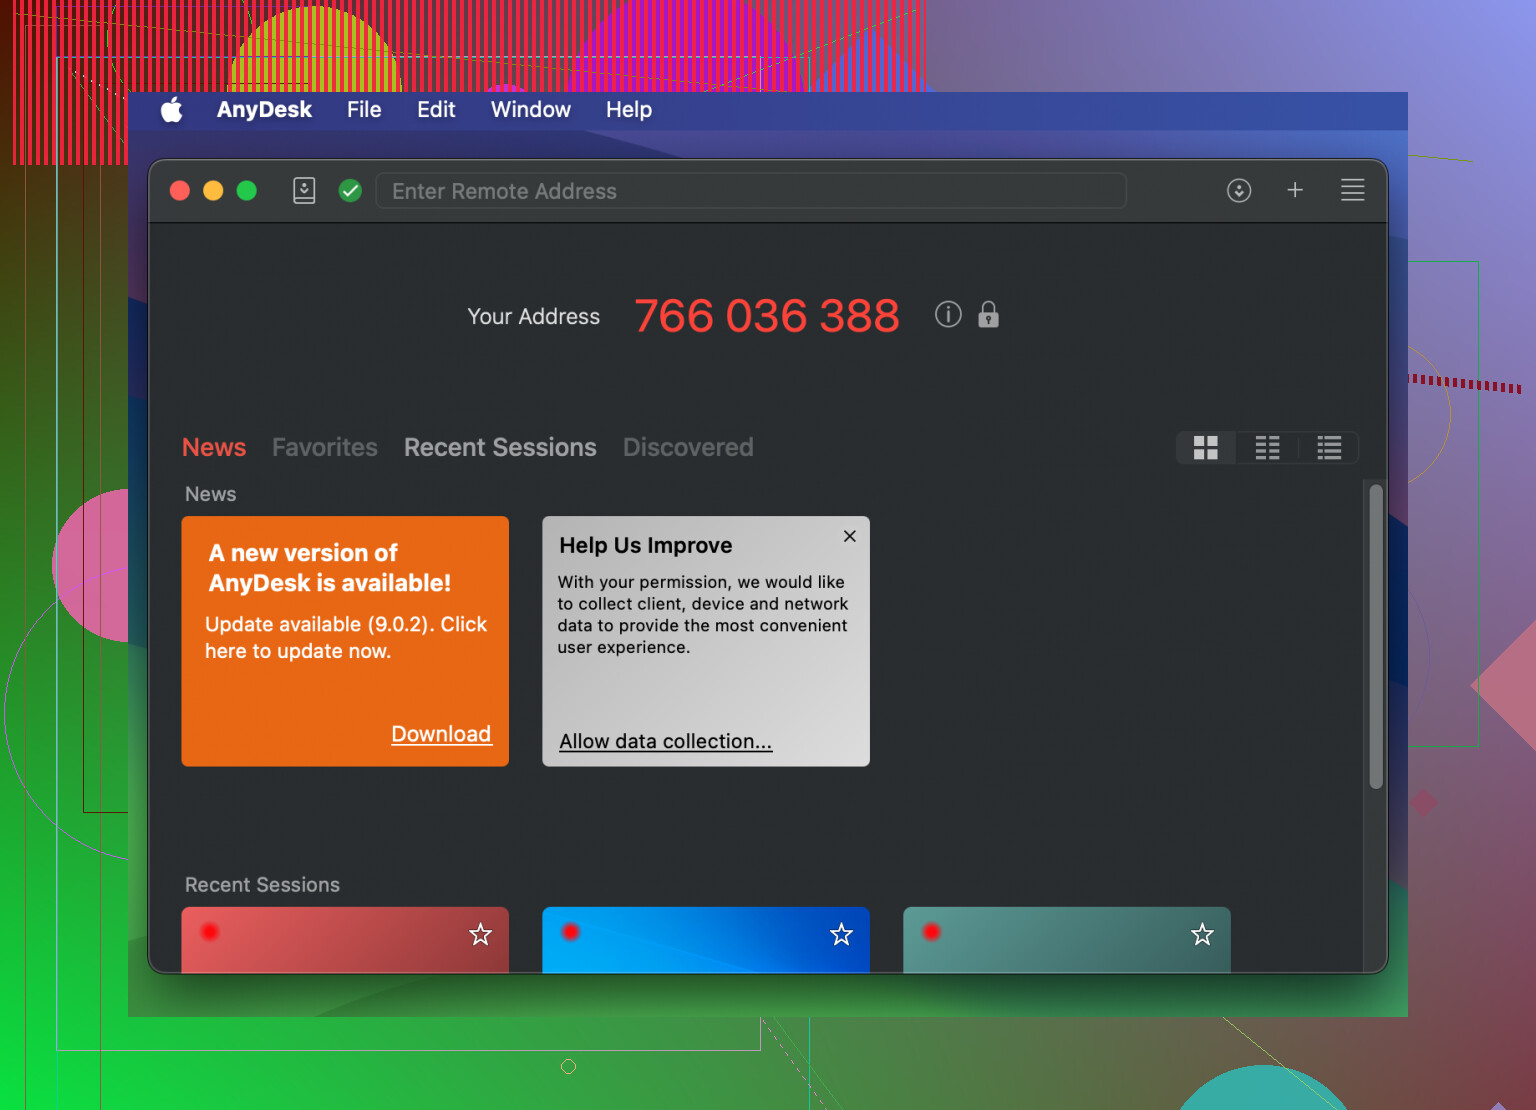
Task: Open the hamburger main menu
Action: tap(1352, 190)
